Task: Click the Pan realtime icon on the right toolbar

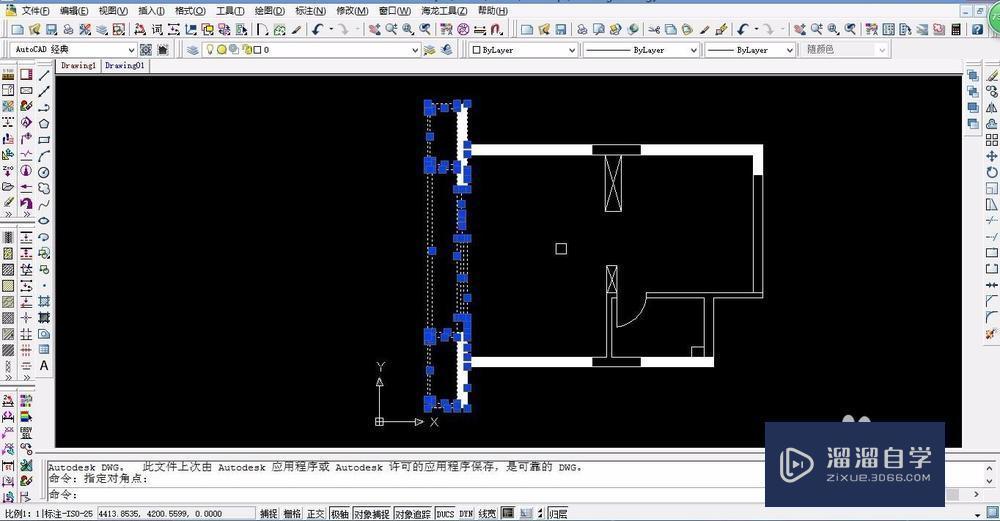Action: pos(800,29)
